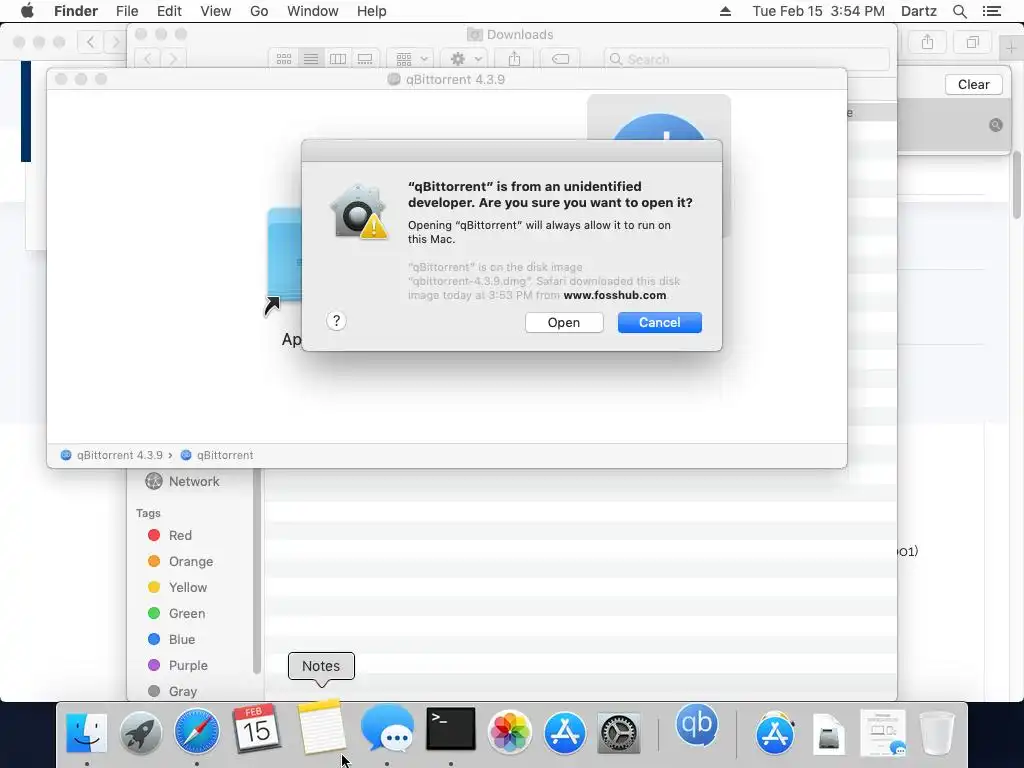The image size is (1024, 768).
Task: Select the Red tag in the sidebar
Action: pos(170,536)
